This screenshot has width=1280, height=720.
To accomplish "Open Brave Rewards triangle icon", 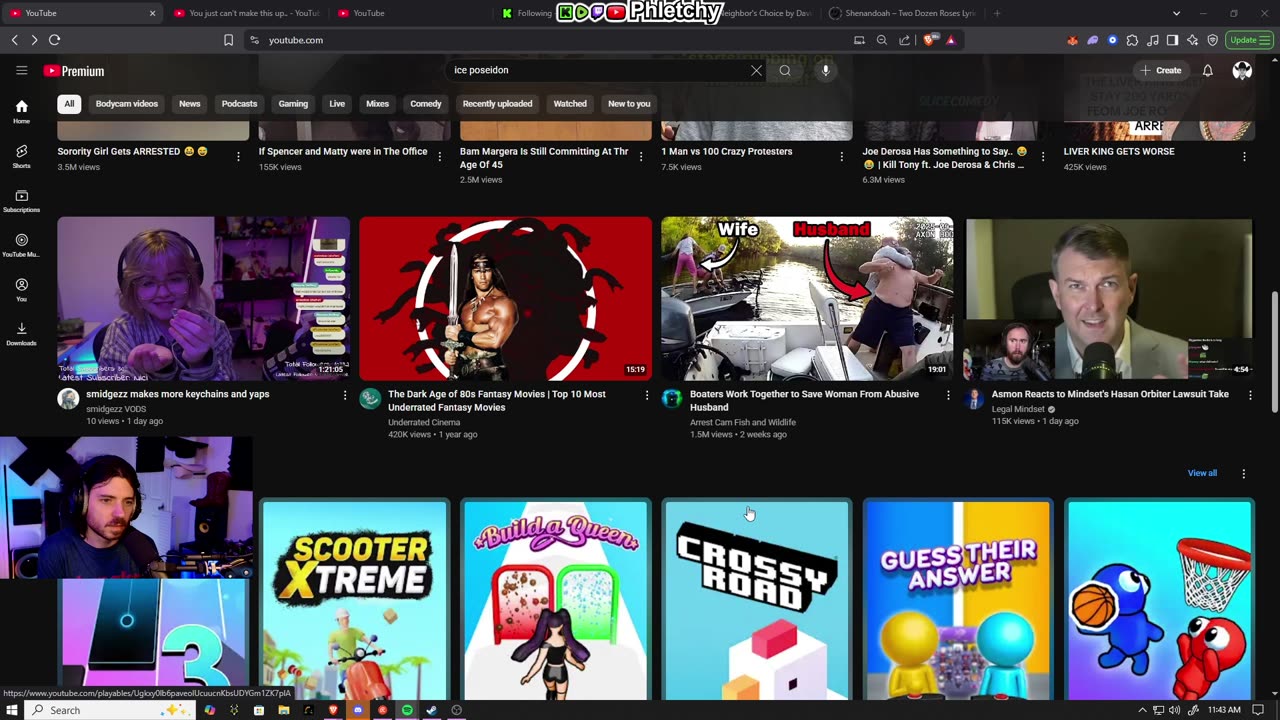I will coord(950,40).
